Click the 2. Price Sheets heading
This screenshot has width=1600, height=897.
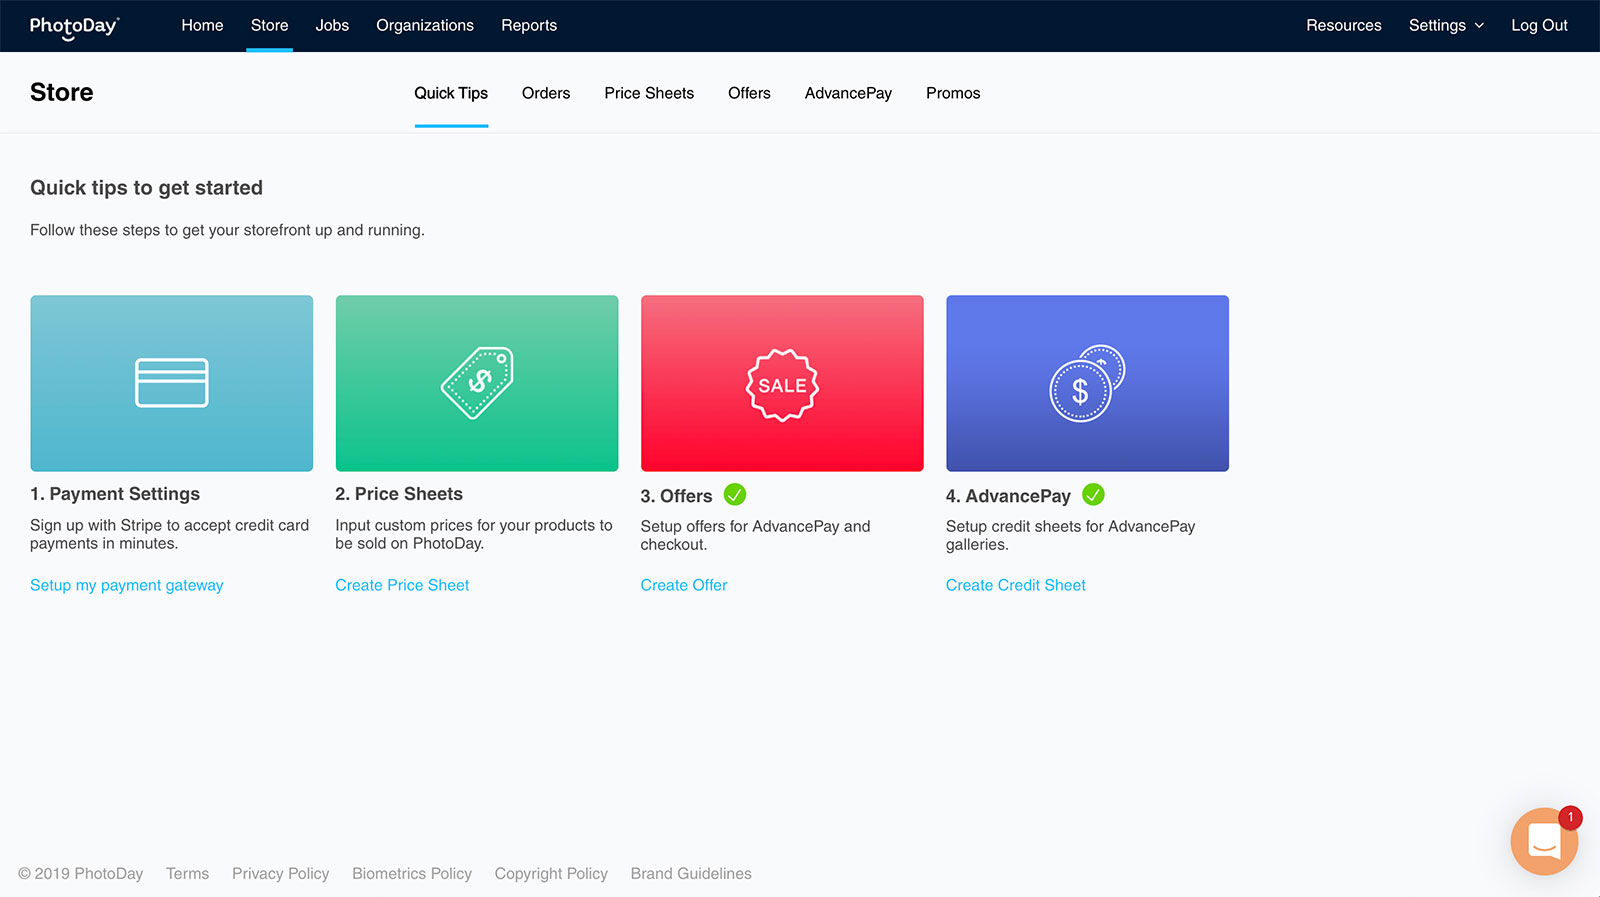point(399,494)
